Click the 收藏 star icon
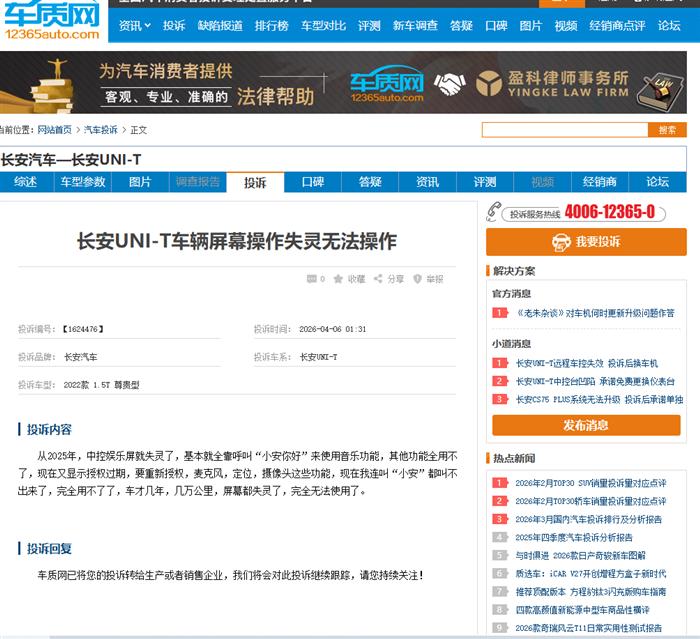 point(340,280)
